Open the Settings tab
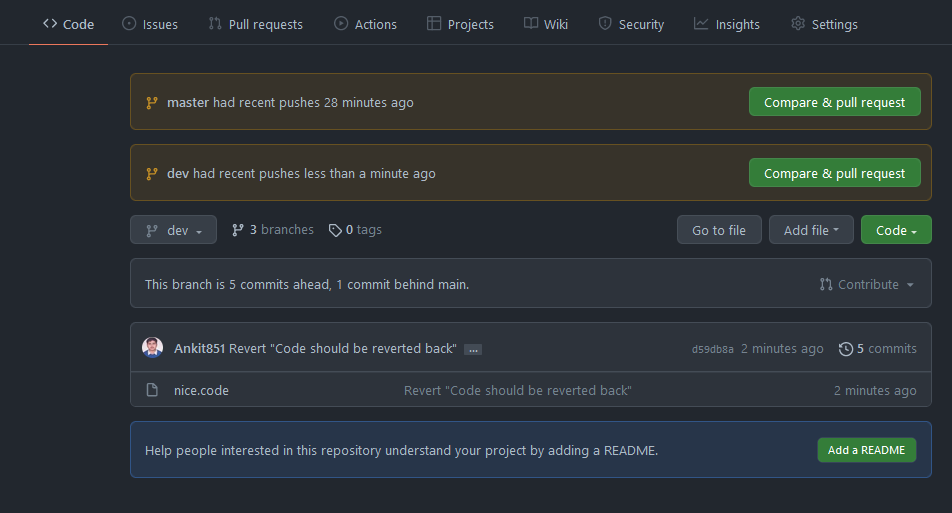 tap(824, 24)
